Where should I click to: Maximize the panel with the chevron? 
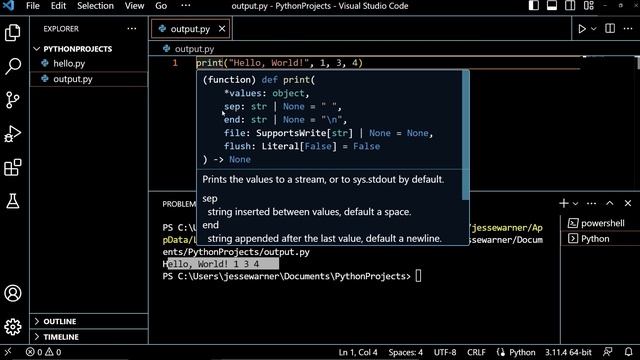[610, 203]
